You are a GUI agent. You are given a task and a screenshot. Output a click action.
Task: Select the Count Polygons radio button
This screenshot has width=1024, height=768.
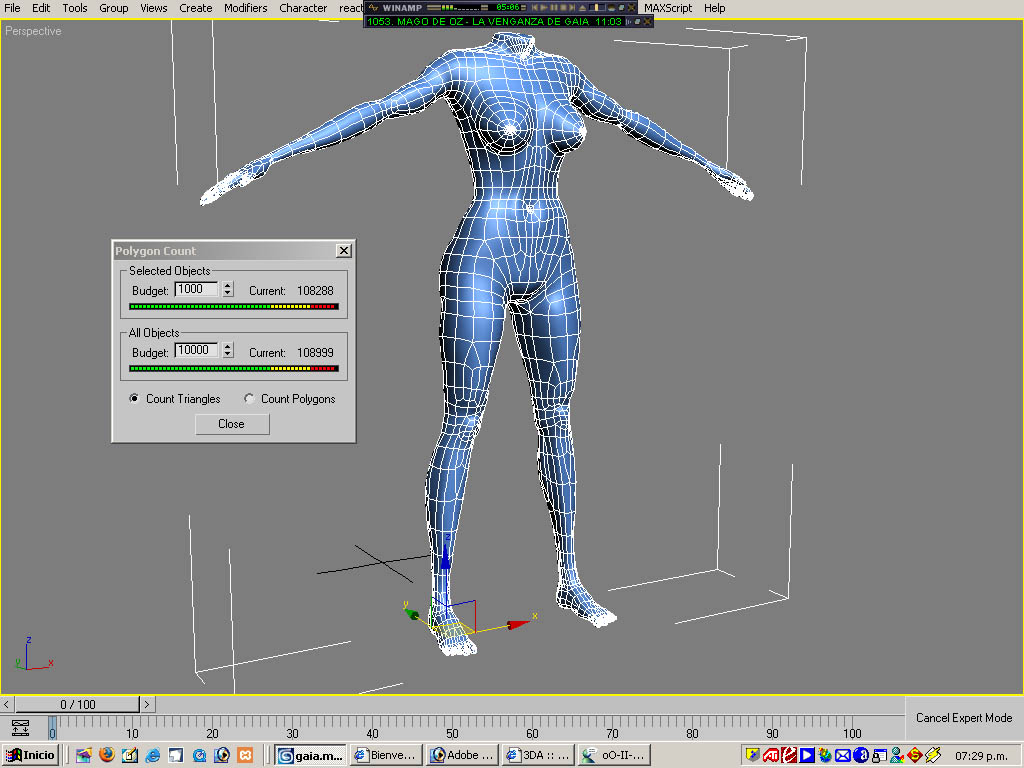pyautogui.click(x=249, y=398)
